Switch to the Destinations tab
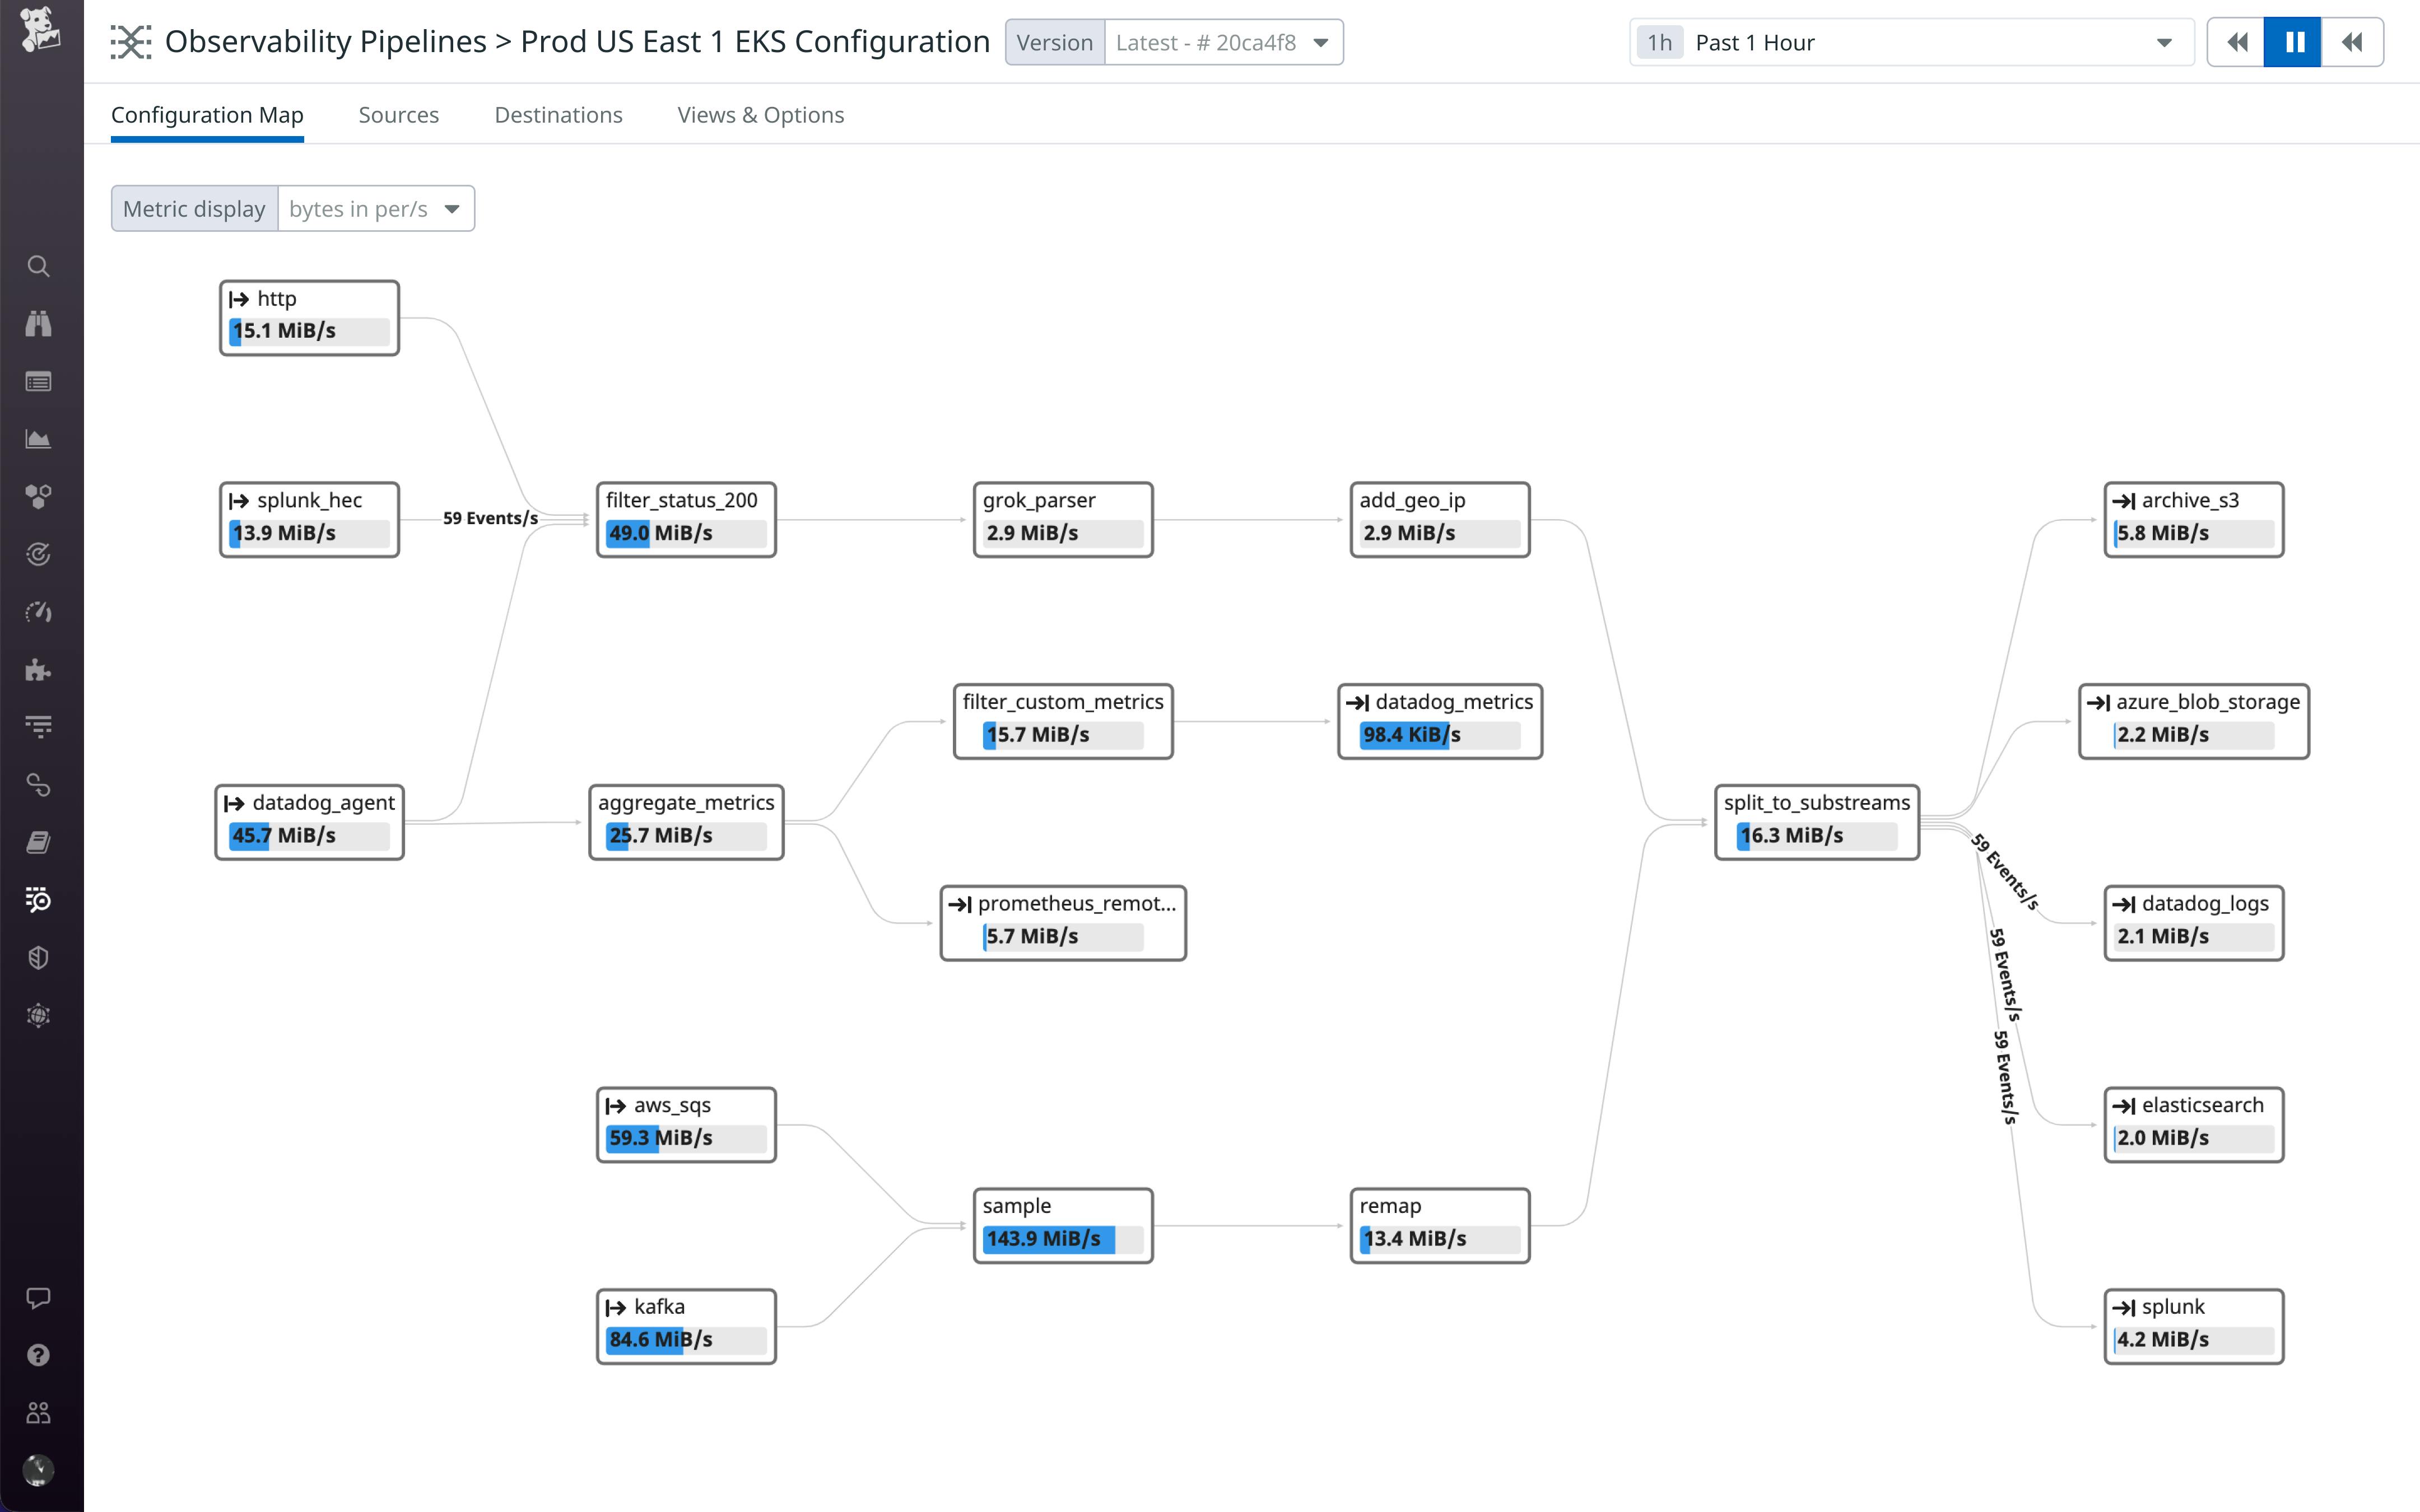Screen dimensions: 2420x1512 pos(558,115)
